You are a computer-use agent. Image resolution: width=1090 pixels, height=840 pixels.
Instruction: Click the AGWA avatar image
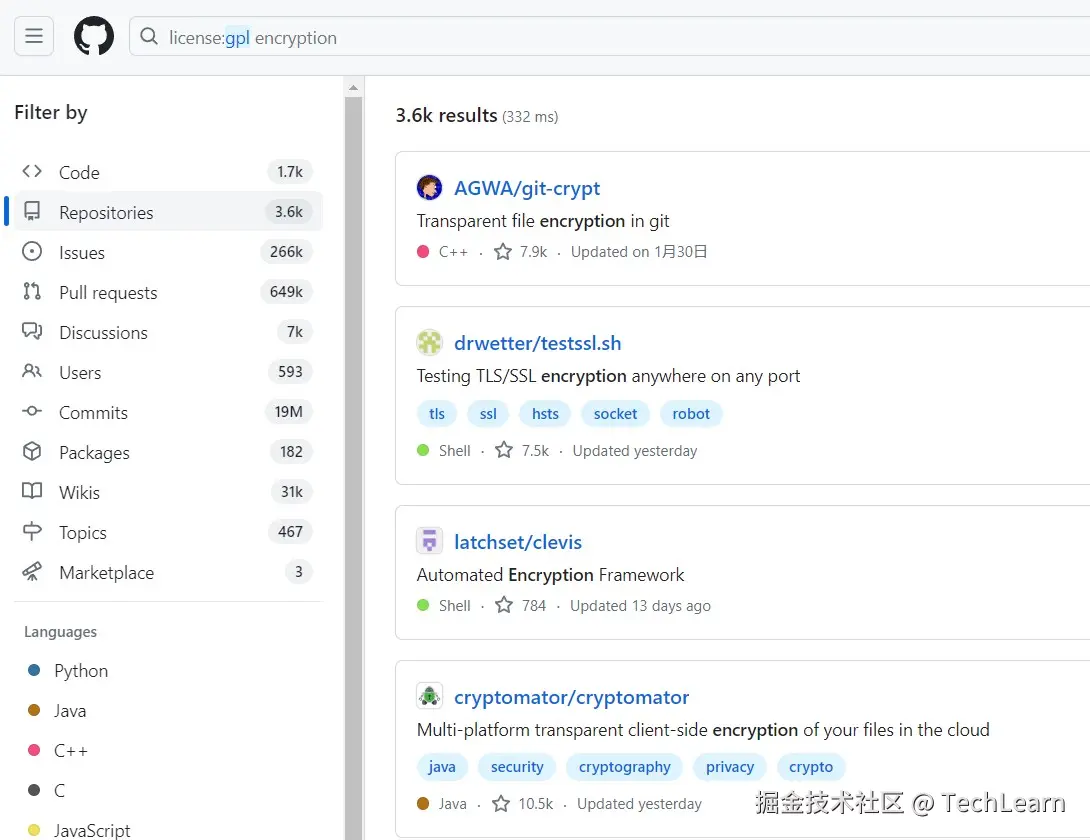click(x=429, y=187)
